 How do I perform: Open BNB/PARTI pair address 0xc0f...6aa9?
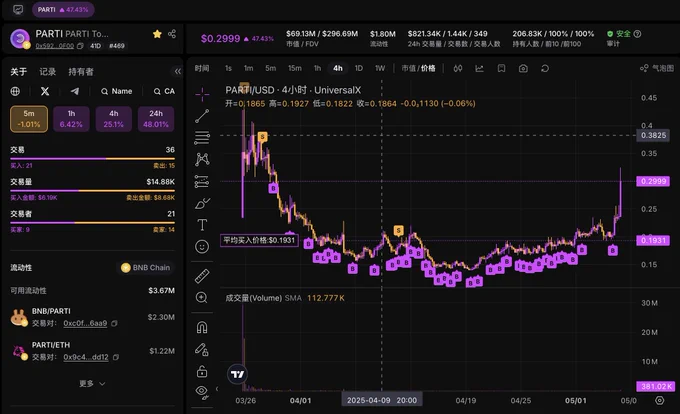85,323
